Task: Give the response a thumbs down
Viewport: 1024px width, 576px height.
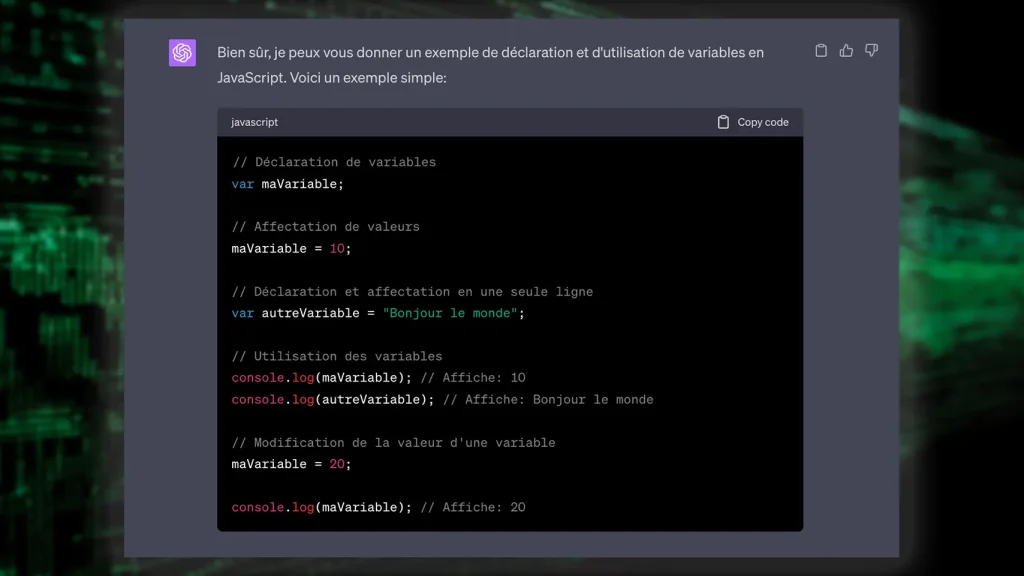Action: click(871, 51)
